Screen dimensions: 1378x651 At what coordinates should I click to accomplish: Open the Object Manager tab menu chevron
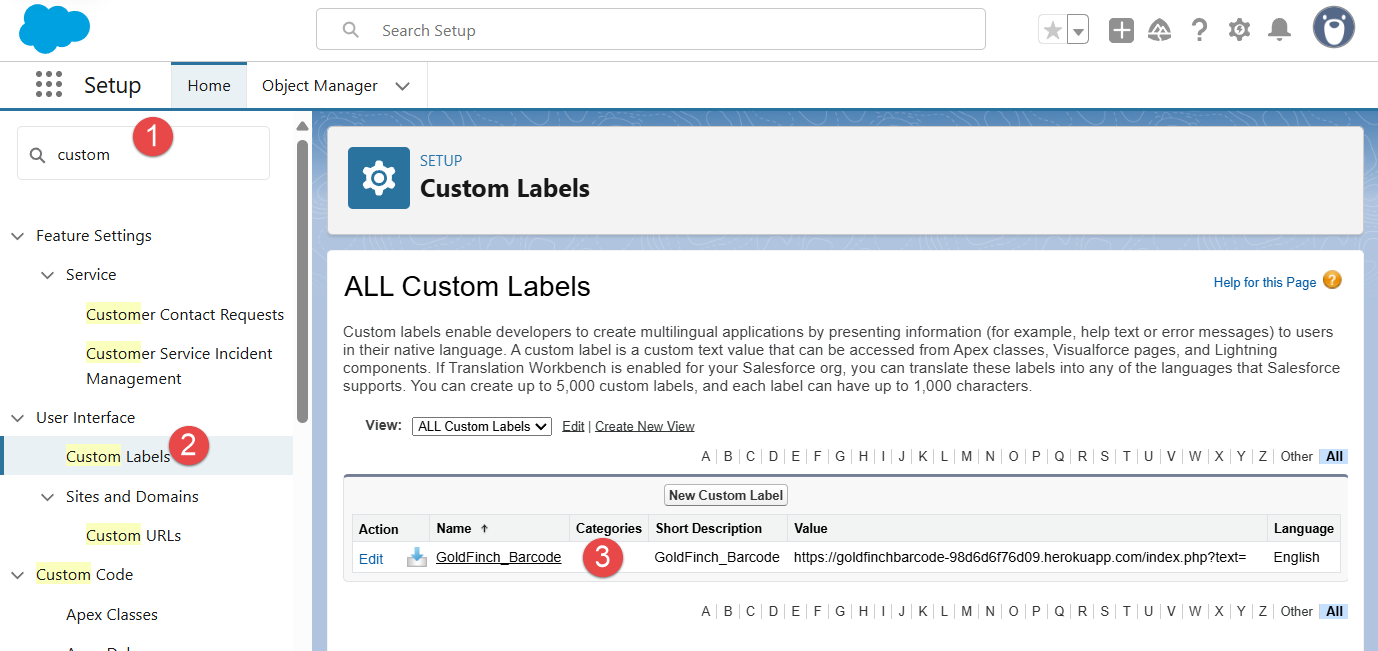(x=402, y=86)
